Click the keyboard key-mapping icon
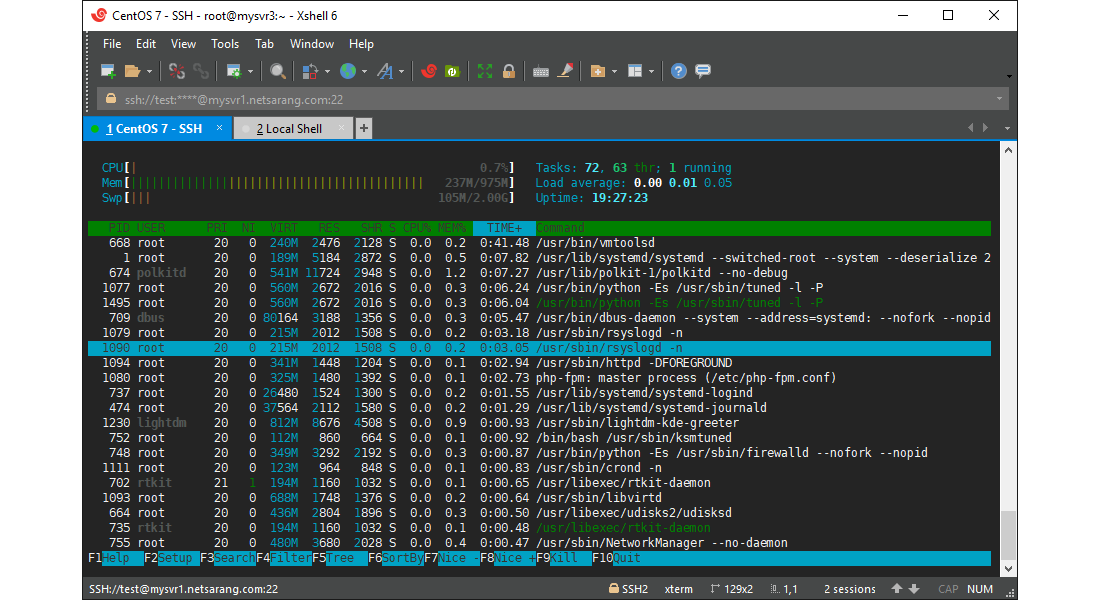This screenshot has height=600, width=1100. point(541,71)
